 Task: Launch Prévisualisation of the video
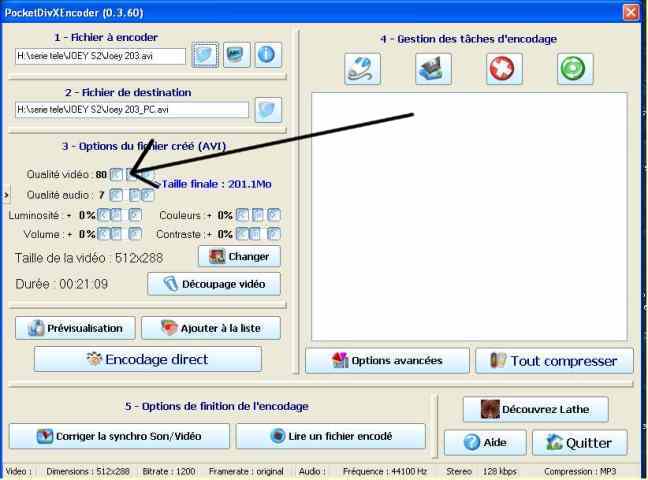point(75,328)
